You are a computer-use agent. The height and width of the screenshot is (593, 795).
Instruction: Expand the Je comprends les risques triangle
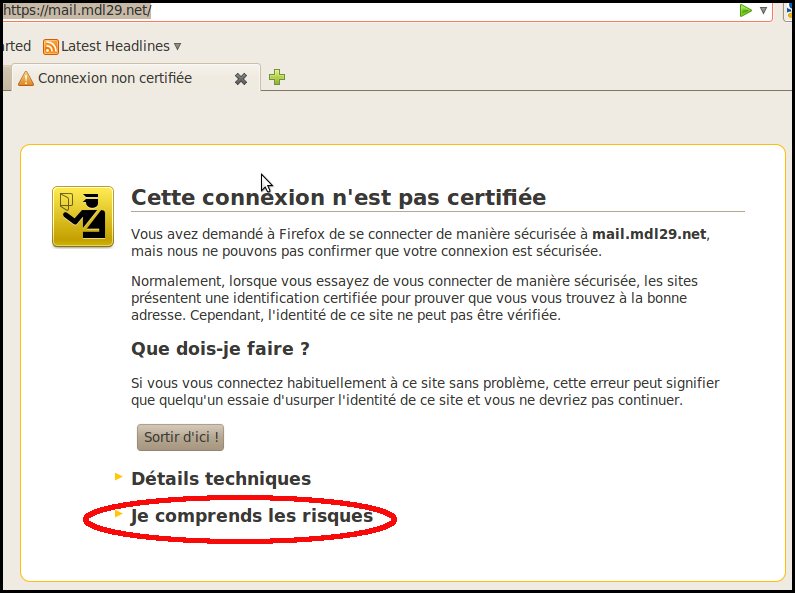pos(119,514)
